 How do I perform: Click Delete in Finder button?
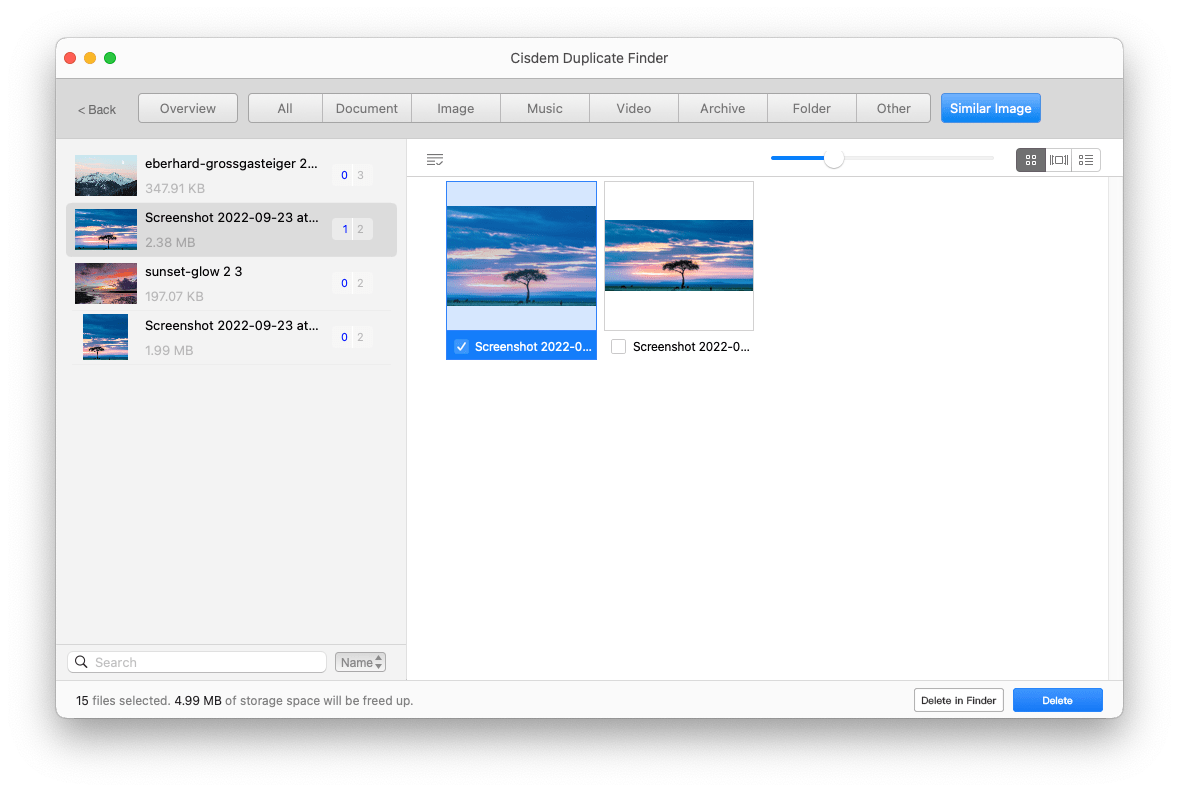tap(958, 700)
